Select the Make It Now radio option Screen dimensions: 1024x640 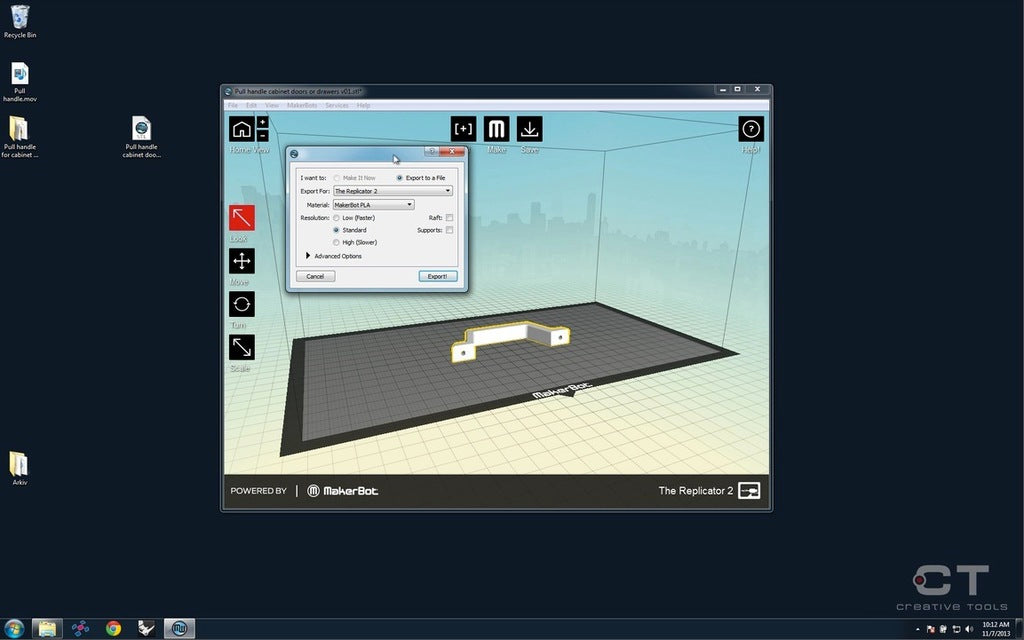(354, 178)
